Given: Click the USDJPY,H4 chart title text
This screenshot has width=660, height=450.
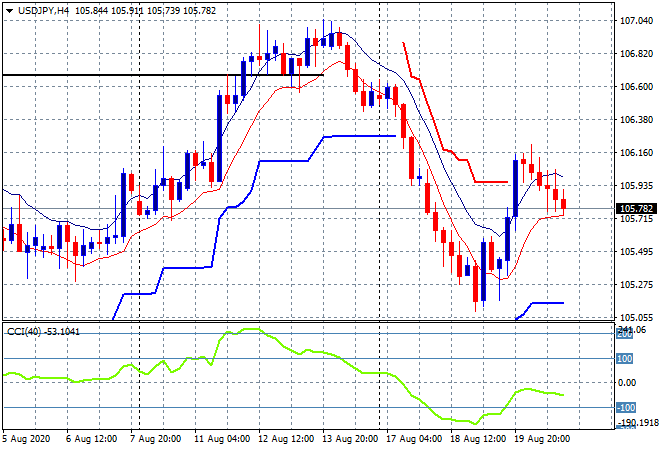Looking at the screenshot, I should [43, 11].
